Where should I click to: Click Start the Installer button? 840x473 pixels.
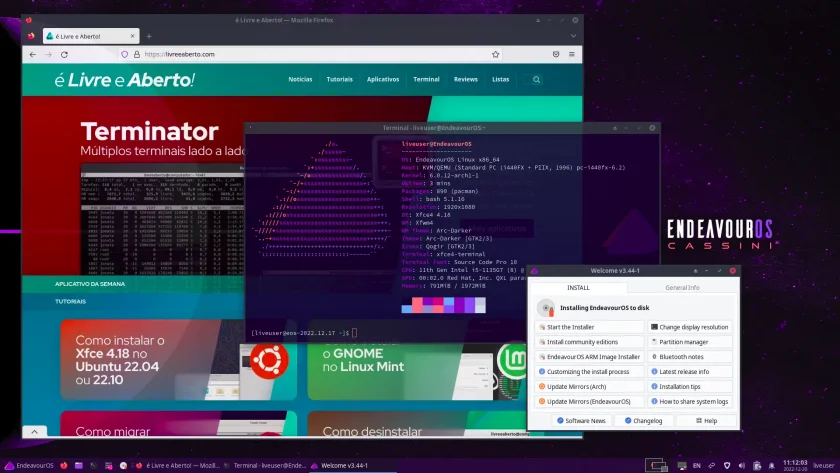589,327
